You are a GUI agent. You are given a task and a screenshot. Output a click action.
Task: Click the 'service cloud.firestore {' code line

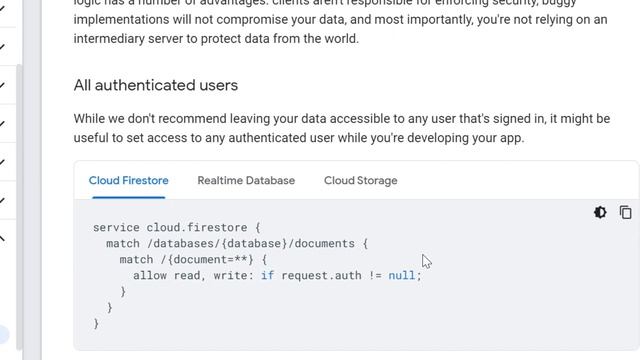[176, 227]
